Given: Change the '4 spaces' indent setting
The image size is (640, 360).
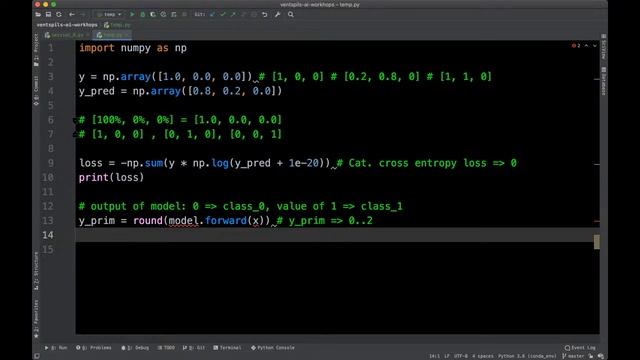Looking at the screenshot, I should (x=483, y=356).
